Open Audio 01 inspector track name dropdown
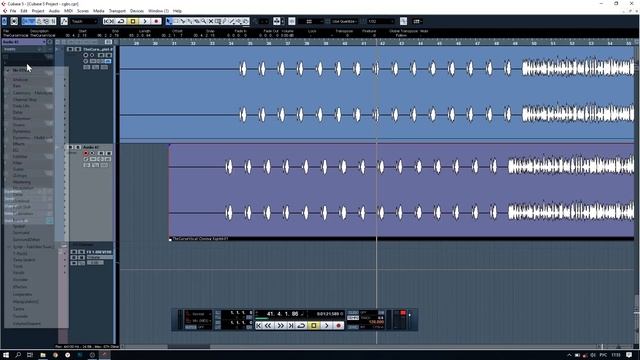Viewport: 640px width, 360px height. [24, 42]
